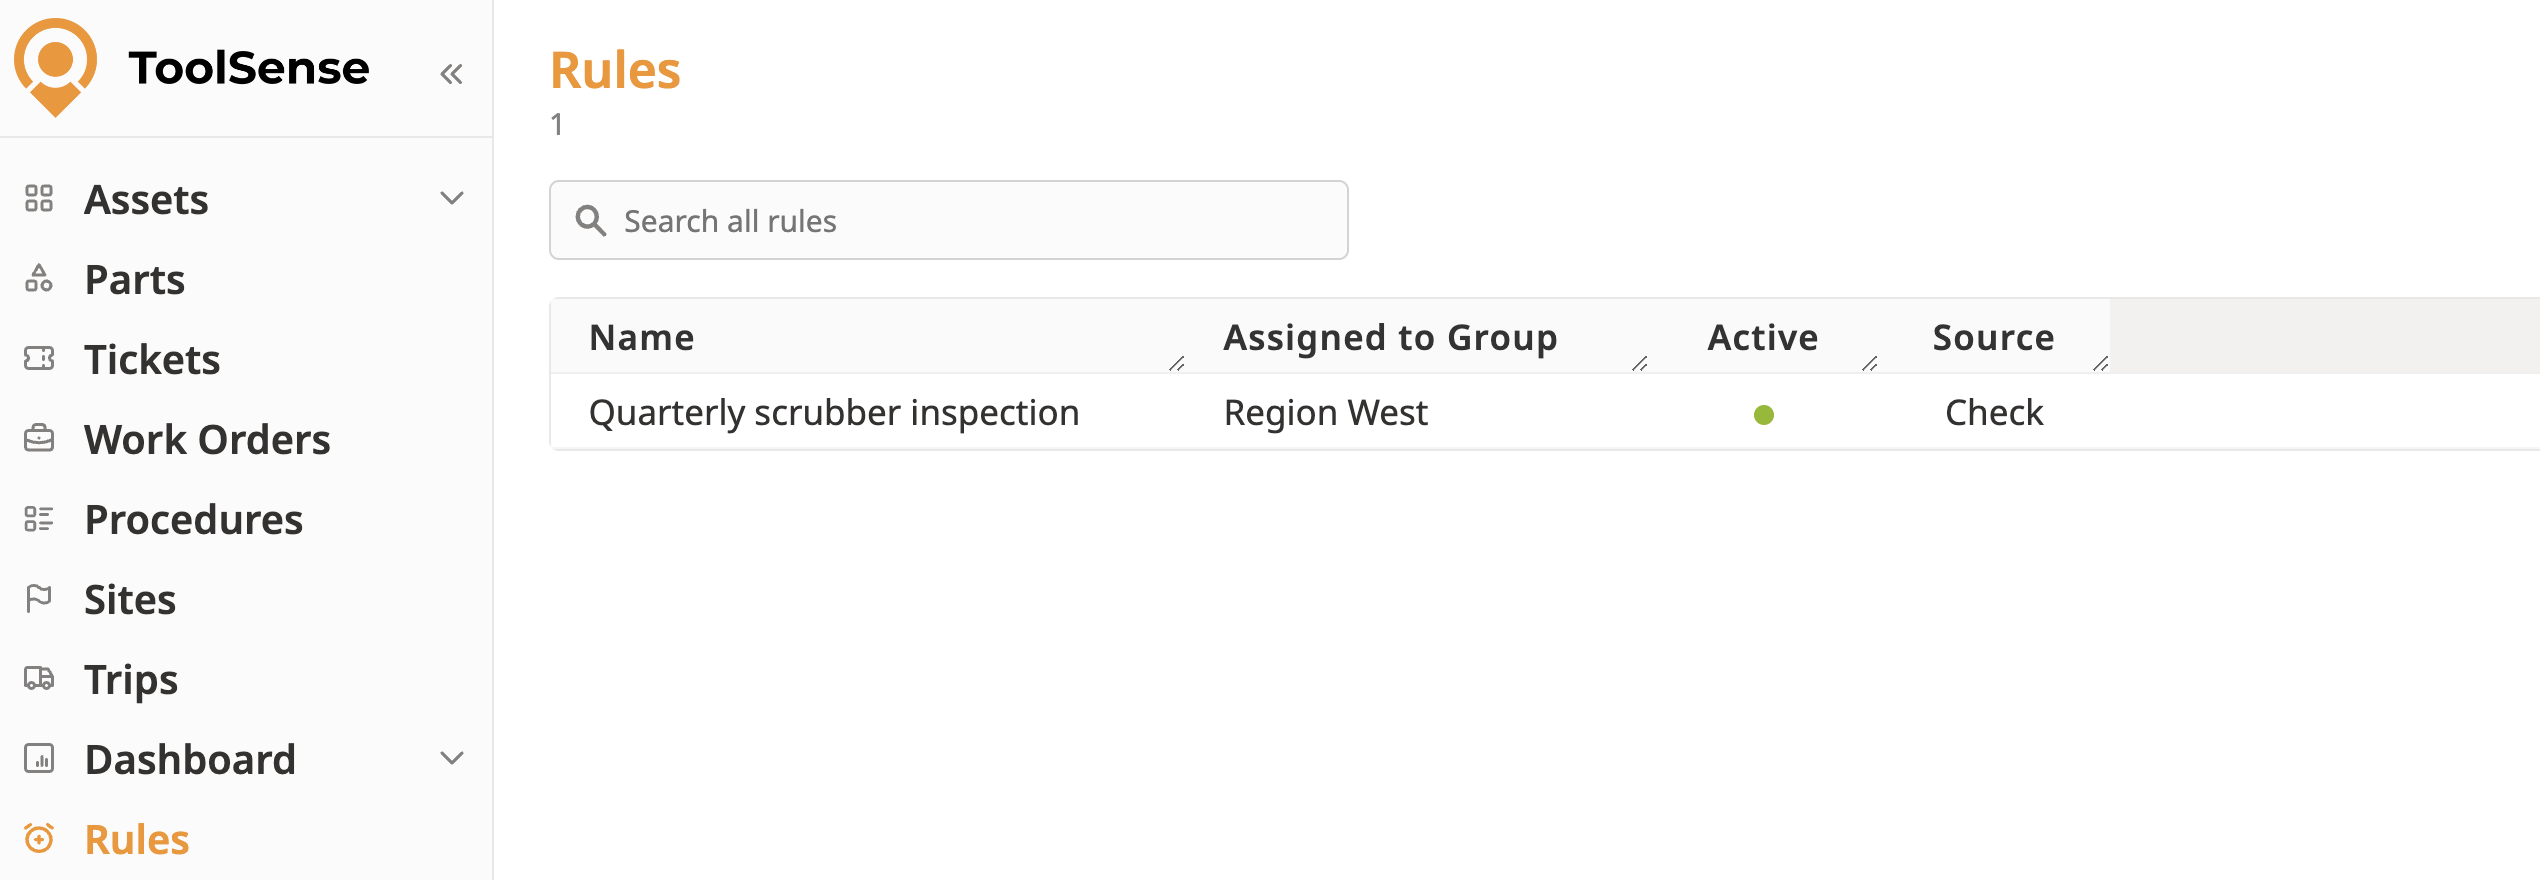This screenshot has height=880, width=2540.
Task: Click the Work Orders briefcase icon
Action: (39, 438)
